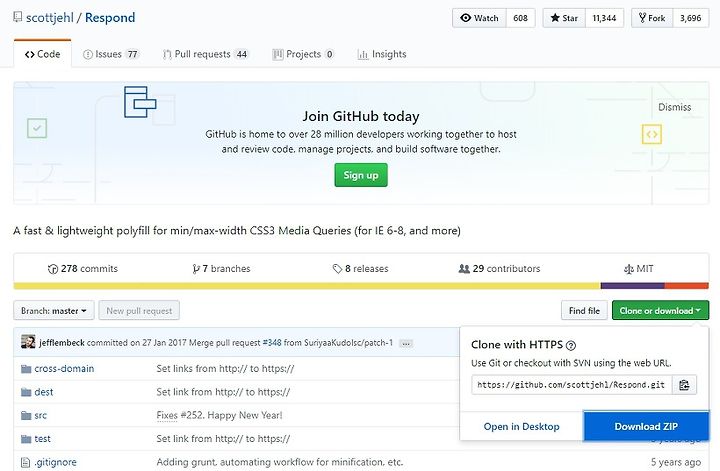
Task: Open commit 'Adding grunt, automating workflow' message
Action: click(x=280, y=462)
